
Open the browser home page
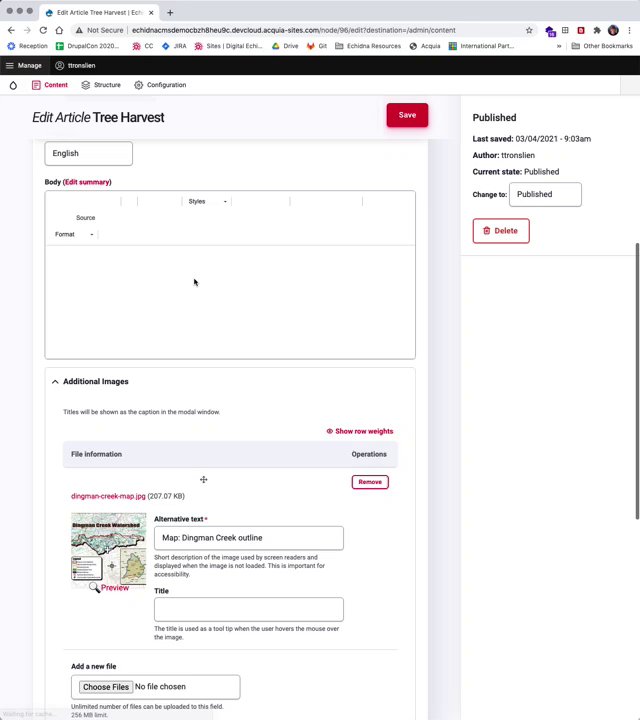(59, 30)
